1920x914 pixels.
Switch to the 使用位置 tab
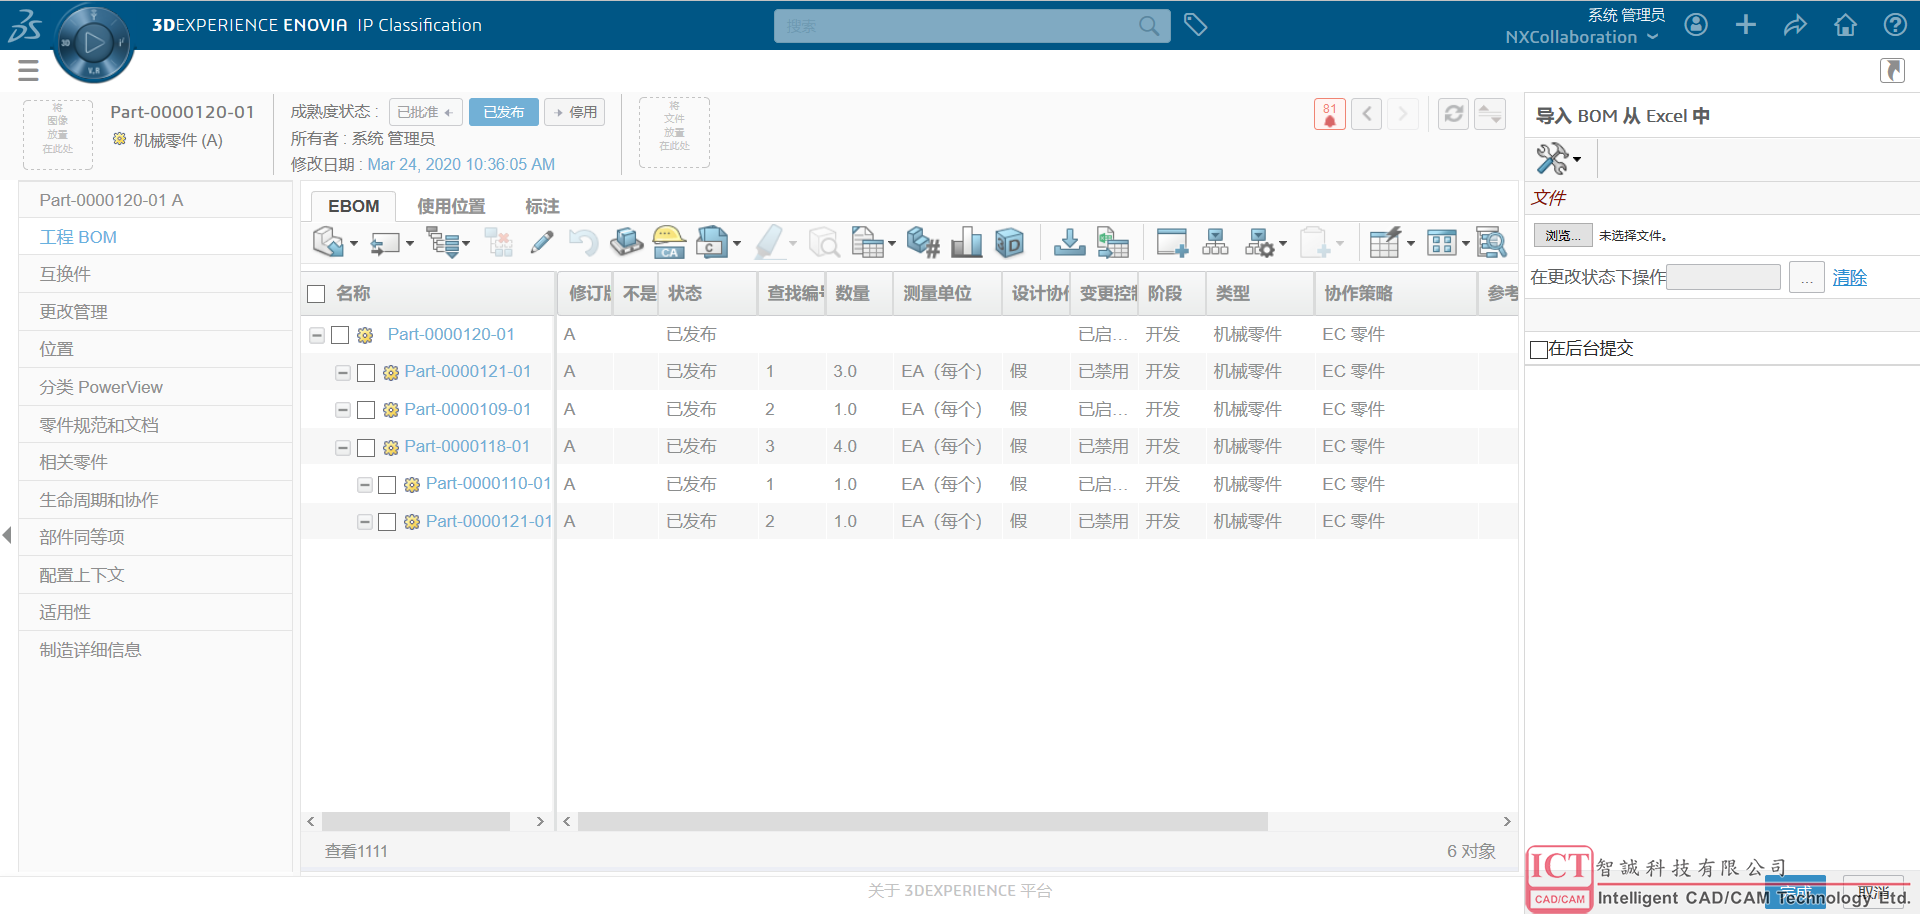point(451,206)
